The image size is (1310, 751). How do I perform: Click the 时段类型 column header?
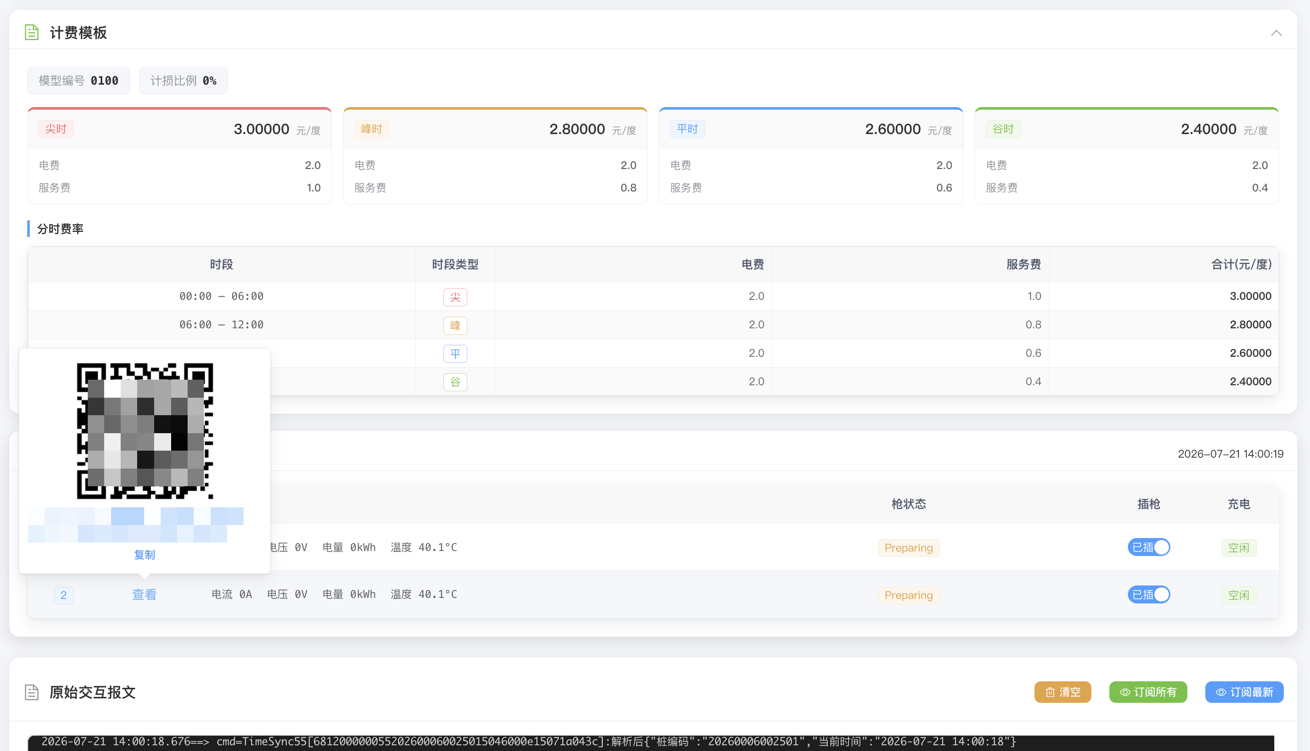pos(455,265)
